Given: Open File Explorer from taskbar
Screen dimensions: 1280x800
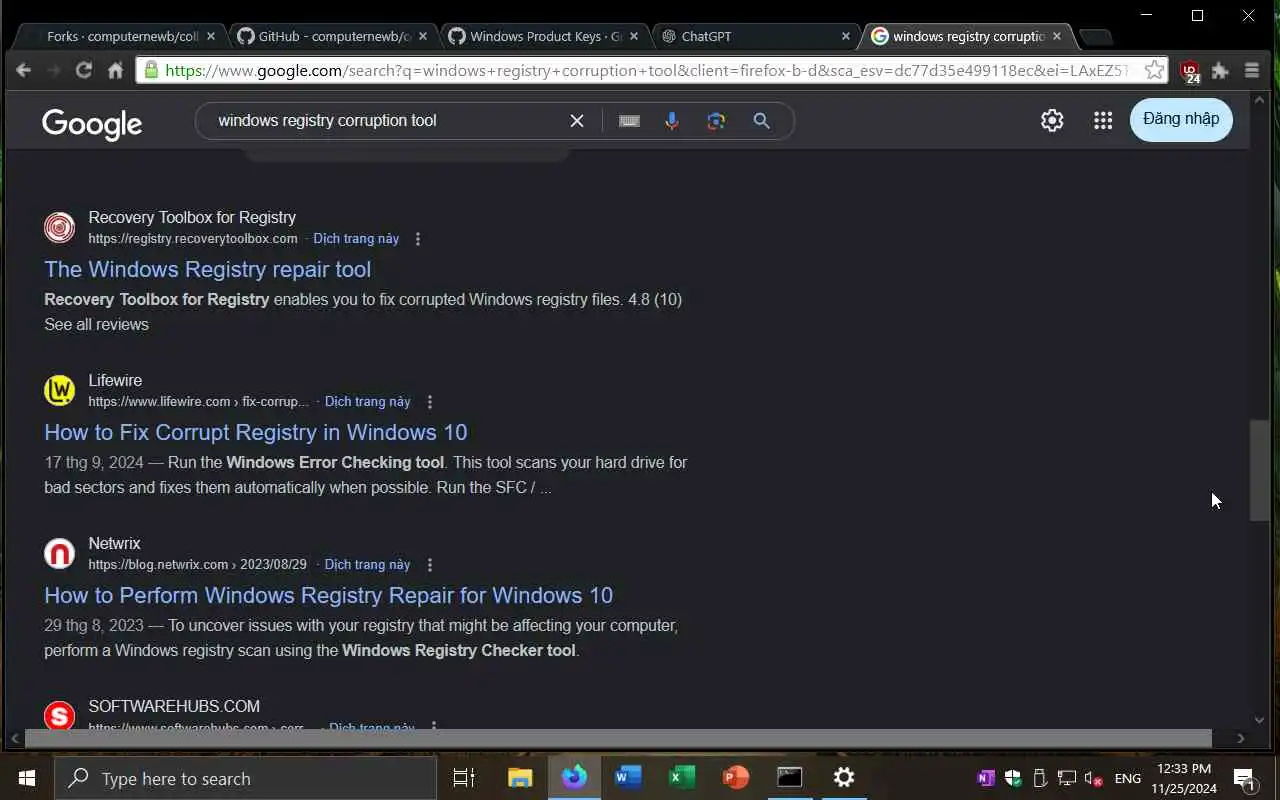Looking at the screenshot, I should [x=520, y=778].
